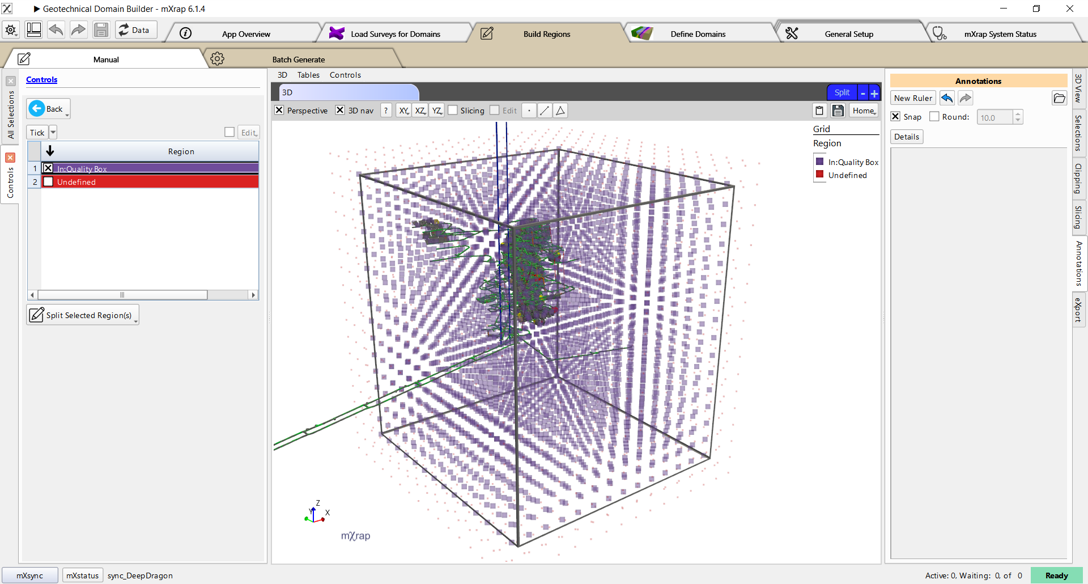
Task: Click the blue undo arrow in Annotations
Action: click(x=947, y=98)
